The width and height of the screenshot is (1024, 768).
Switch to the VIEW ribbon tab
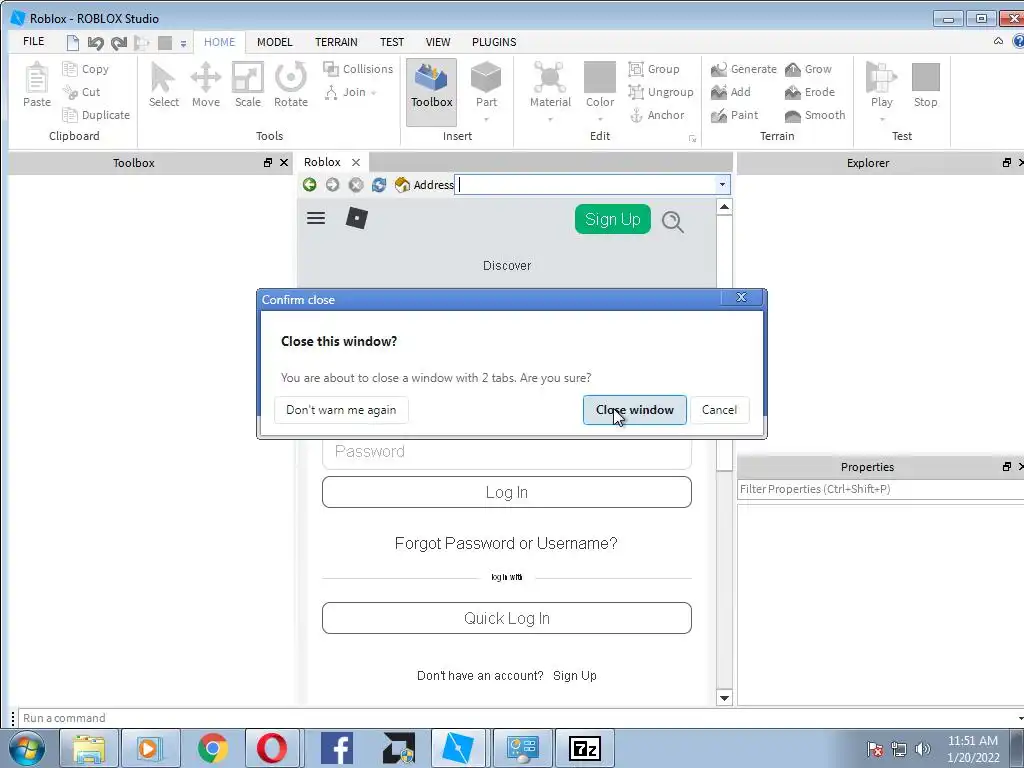tap(438, 42)
